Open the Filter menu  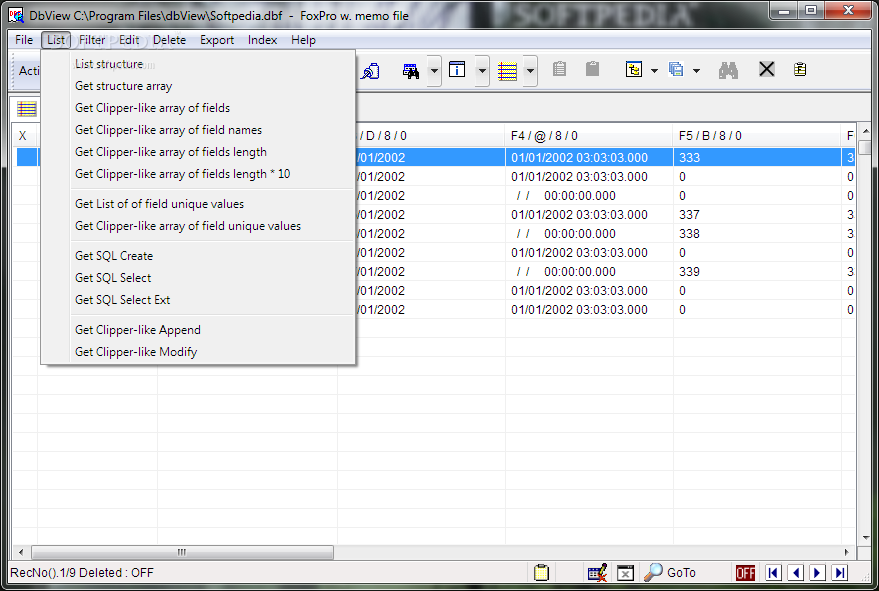92,40
